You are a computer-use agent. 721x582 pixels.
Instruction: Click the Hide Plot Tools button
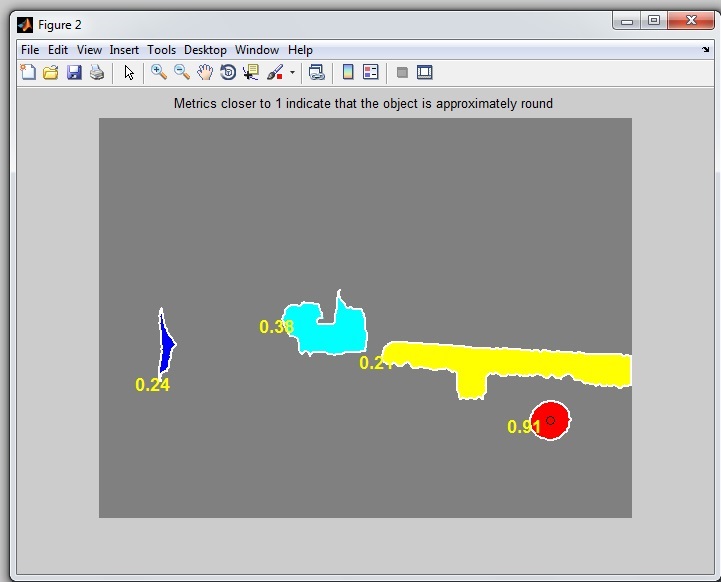coord(402,72)
